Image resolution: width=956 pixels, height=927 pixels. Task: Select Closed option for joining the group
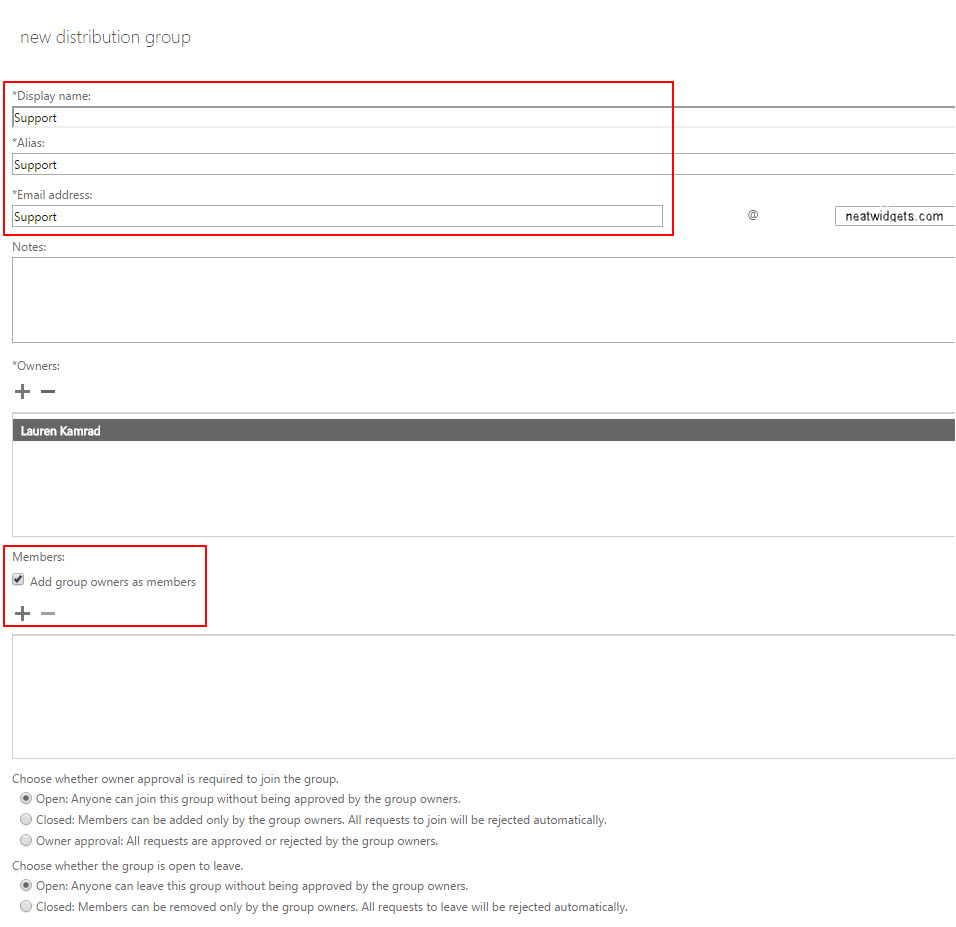[x=26, y=819]
